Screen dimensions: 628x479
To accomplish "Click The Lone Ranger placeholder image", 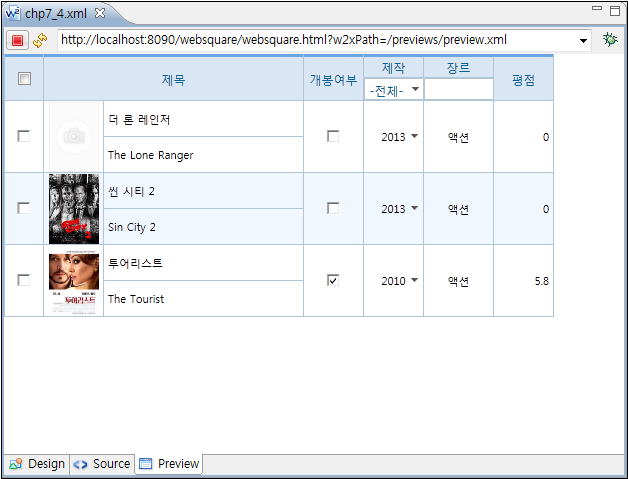I will [74, 137].
